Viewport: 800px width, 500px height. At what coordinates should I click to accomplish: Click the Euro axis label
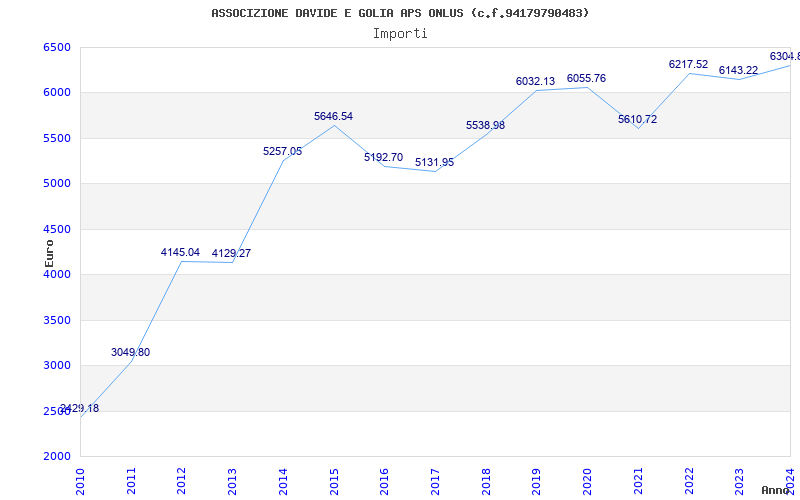49,253
